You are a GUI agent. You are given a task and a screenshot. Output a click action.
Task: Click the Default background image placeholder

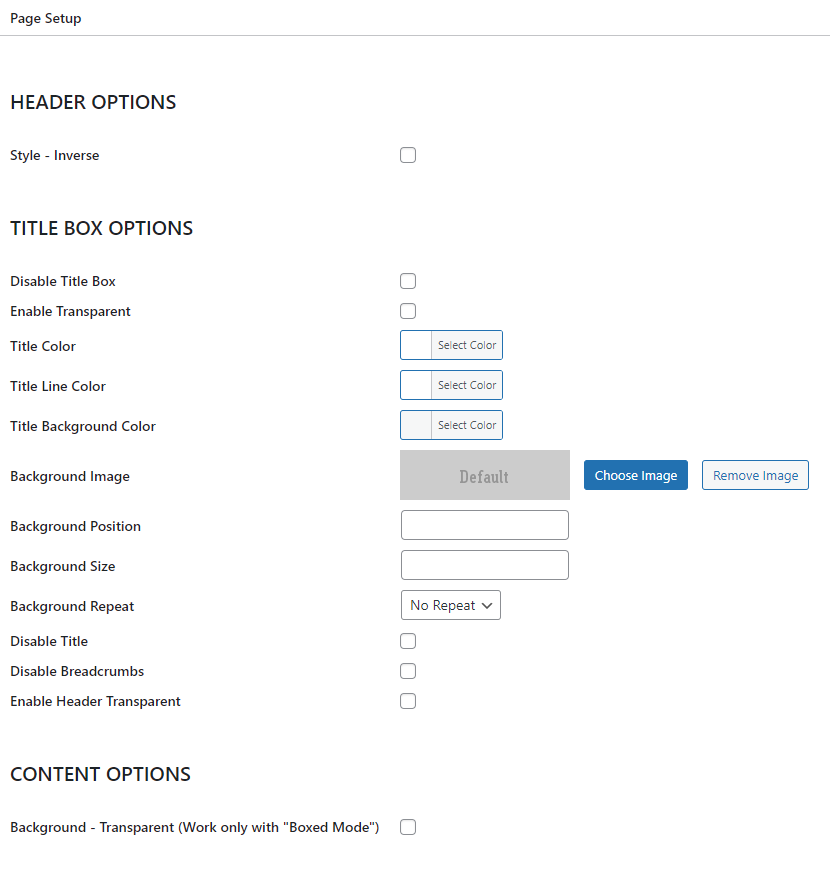pos(485,475)
